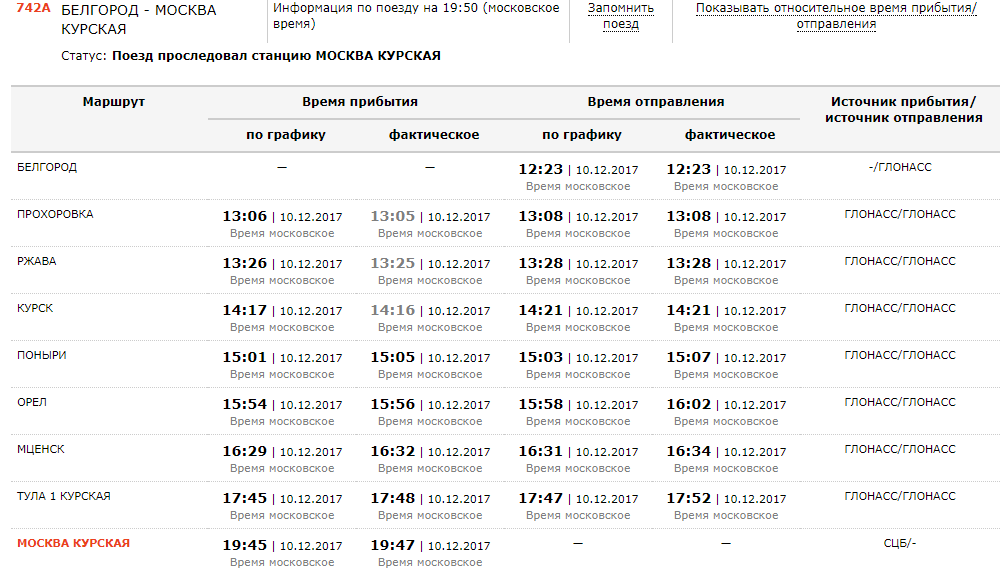Click the scheduled arrival time 17:45 at Тула
The width and height of the screenshot is (1007, 575).
tap(245, 498)
